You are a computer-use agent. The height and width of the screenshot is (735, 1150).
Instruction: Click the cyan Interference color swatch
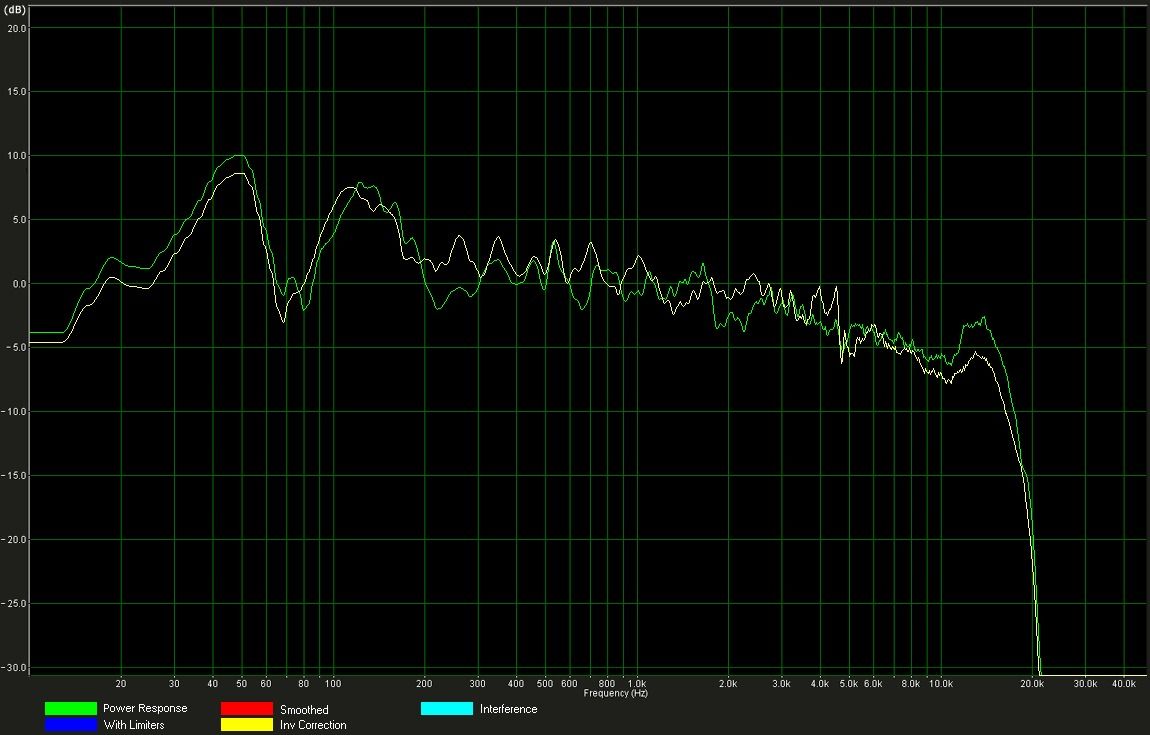(x=447, y=709)
